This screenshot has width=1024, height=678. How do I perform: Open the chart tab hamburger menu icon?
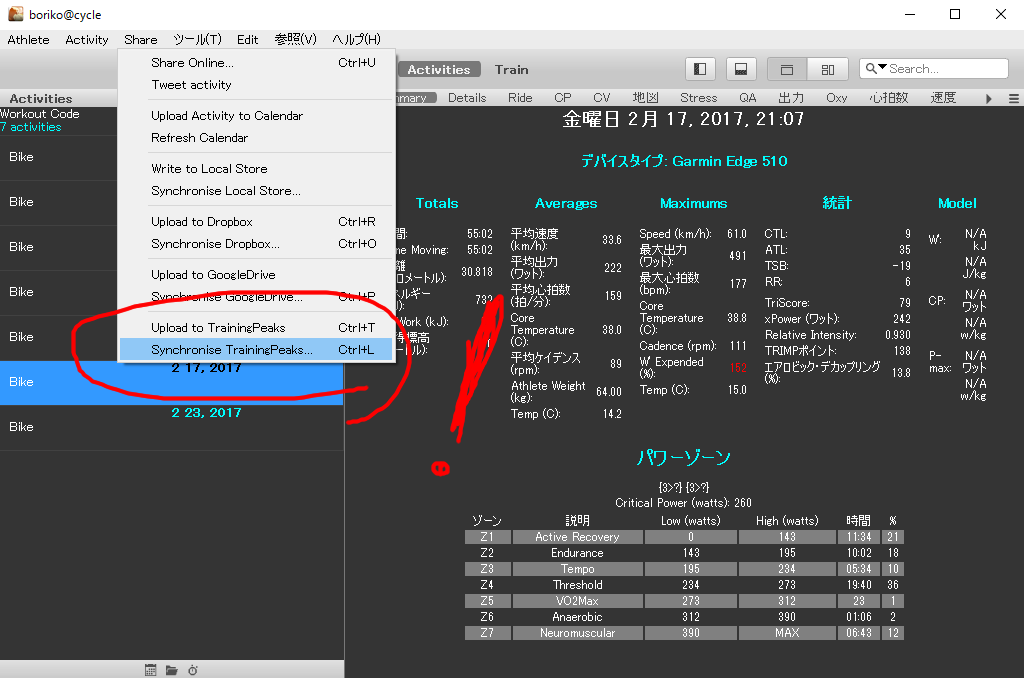pyautogui.click(x=1013, y=98)
